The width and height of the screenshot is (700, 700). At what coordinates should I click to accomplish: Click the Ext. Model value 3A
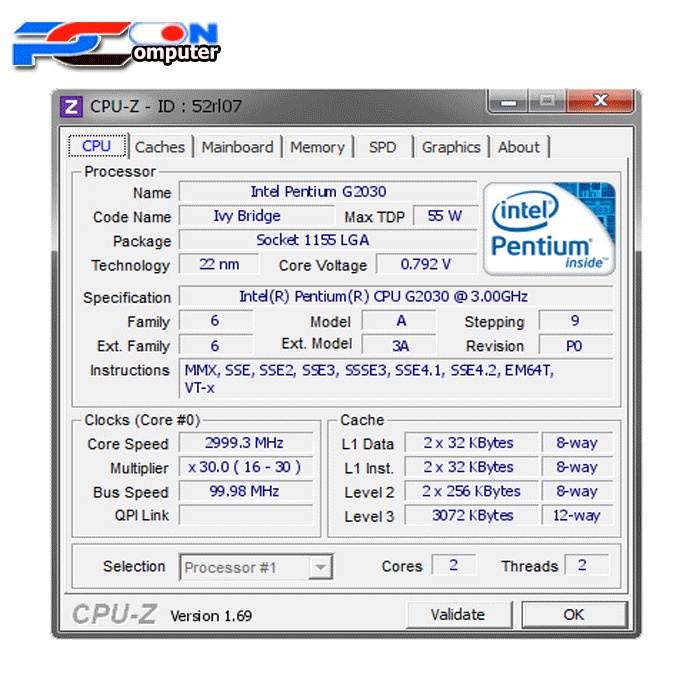point(399,346)
